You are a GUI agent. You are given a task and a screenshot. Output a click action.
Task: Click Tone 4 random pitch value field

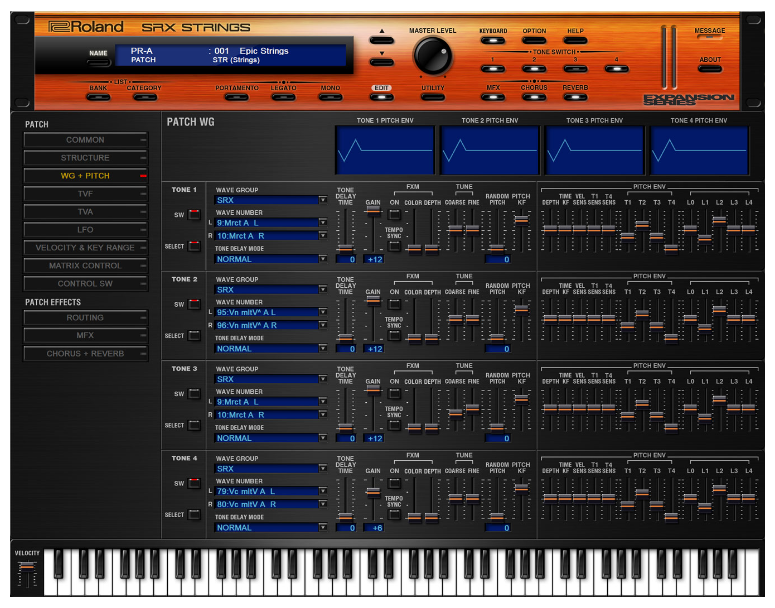(x=498, y=527)
